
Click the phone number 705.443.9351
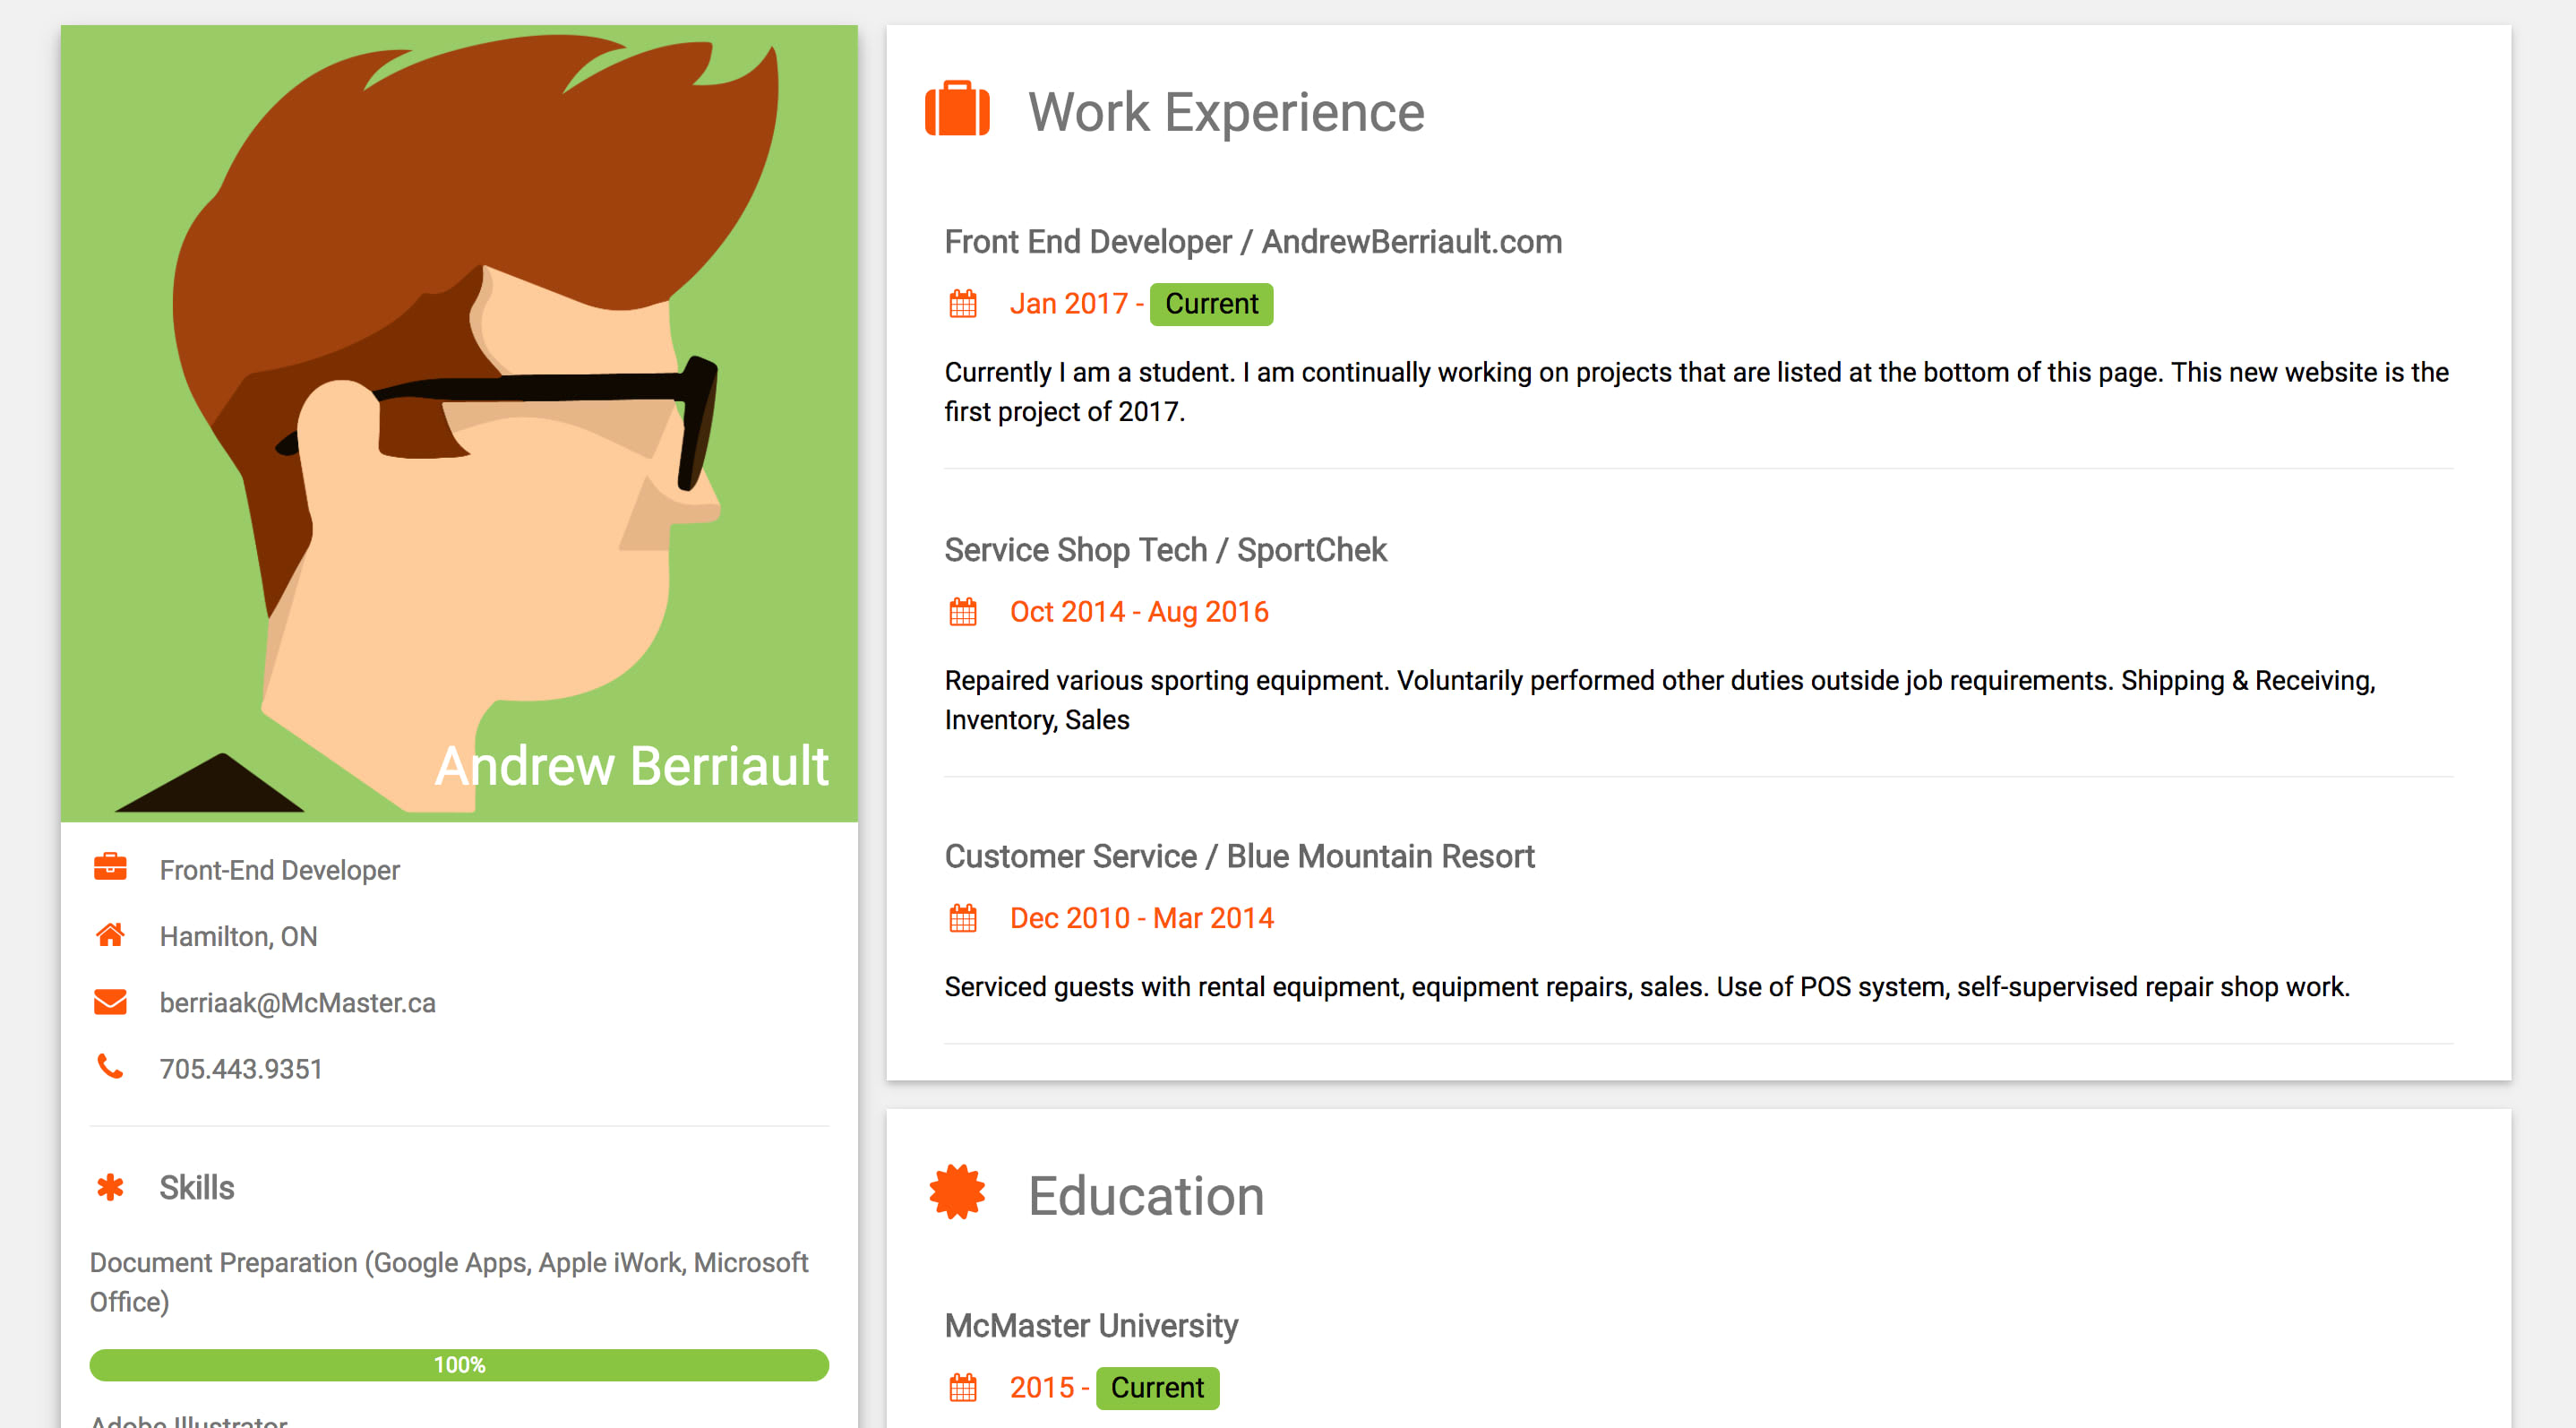click(x=241, y=1069)
